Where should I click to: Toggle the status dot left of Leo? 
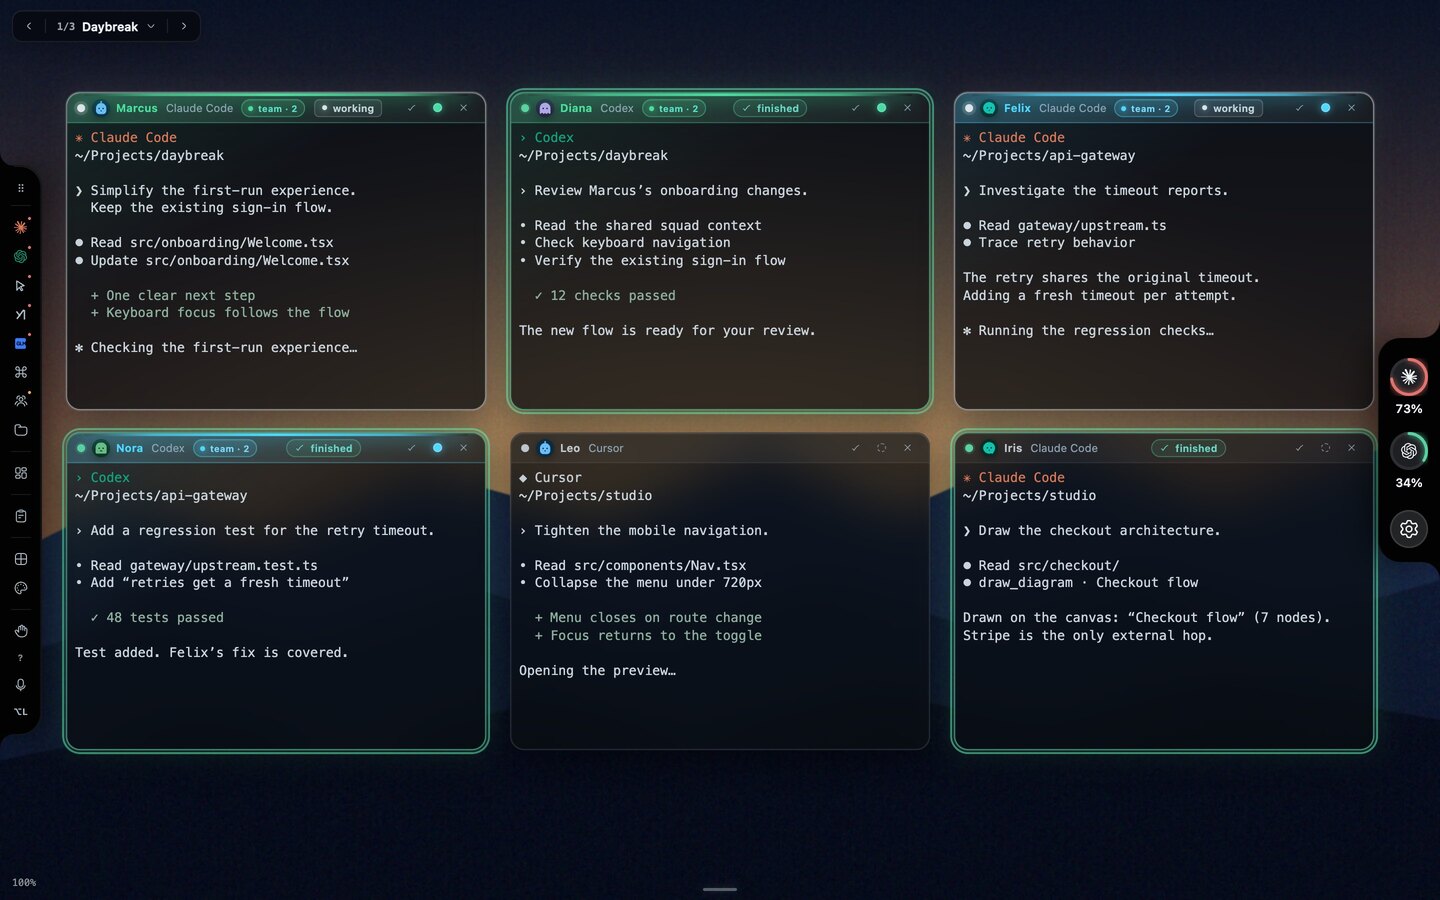tap(525, 448)
